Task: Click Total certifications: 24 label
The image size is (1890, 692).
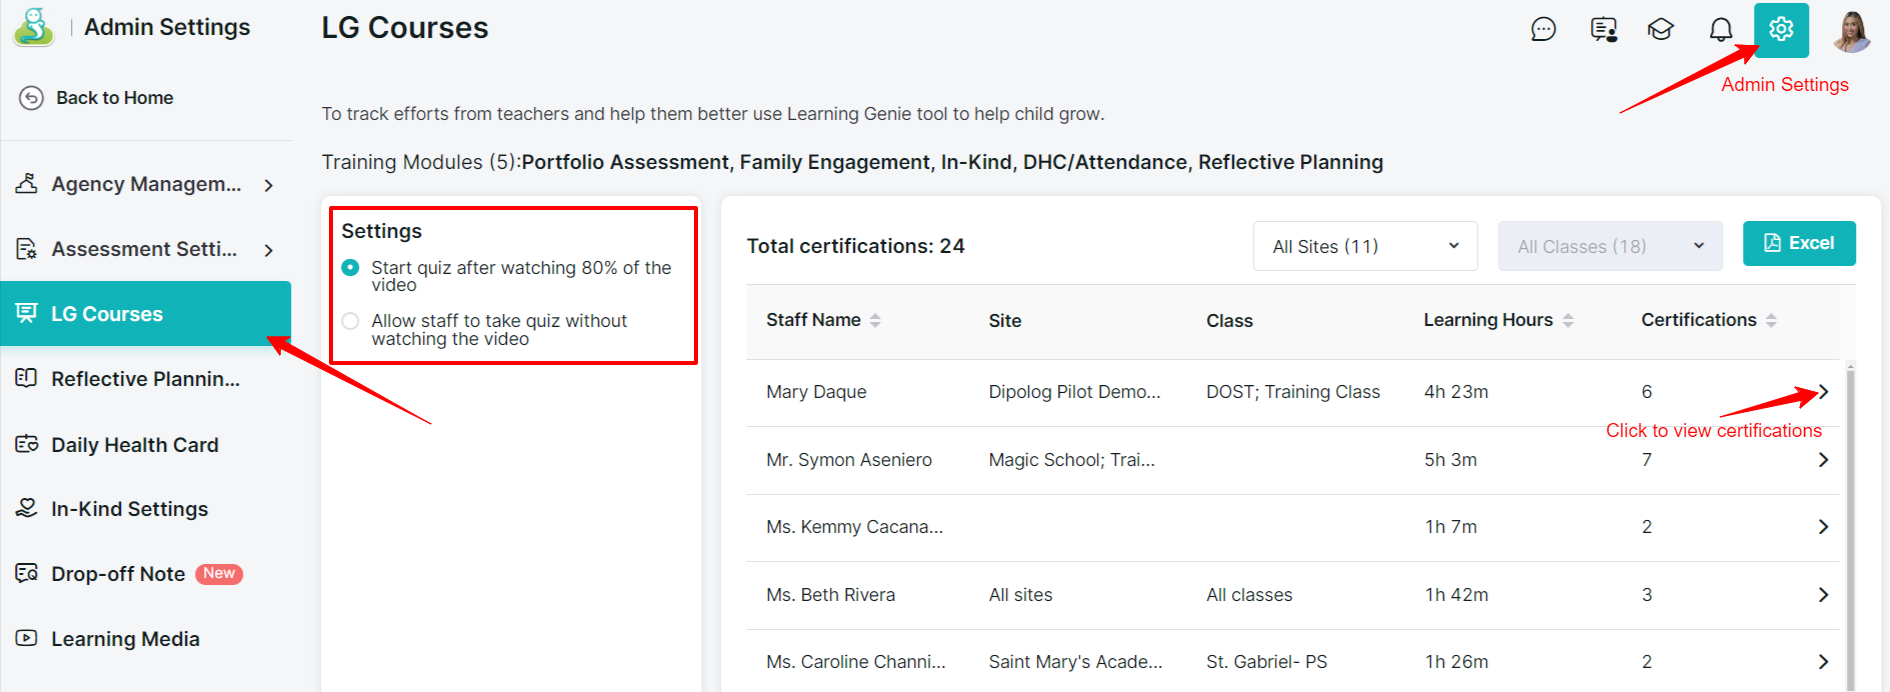Action: tap(856, 246)
